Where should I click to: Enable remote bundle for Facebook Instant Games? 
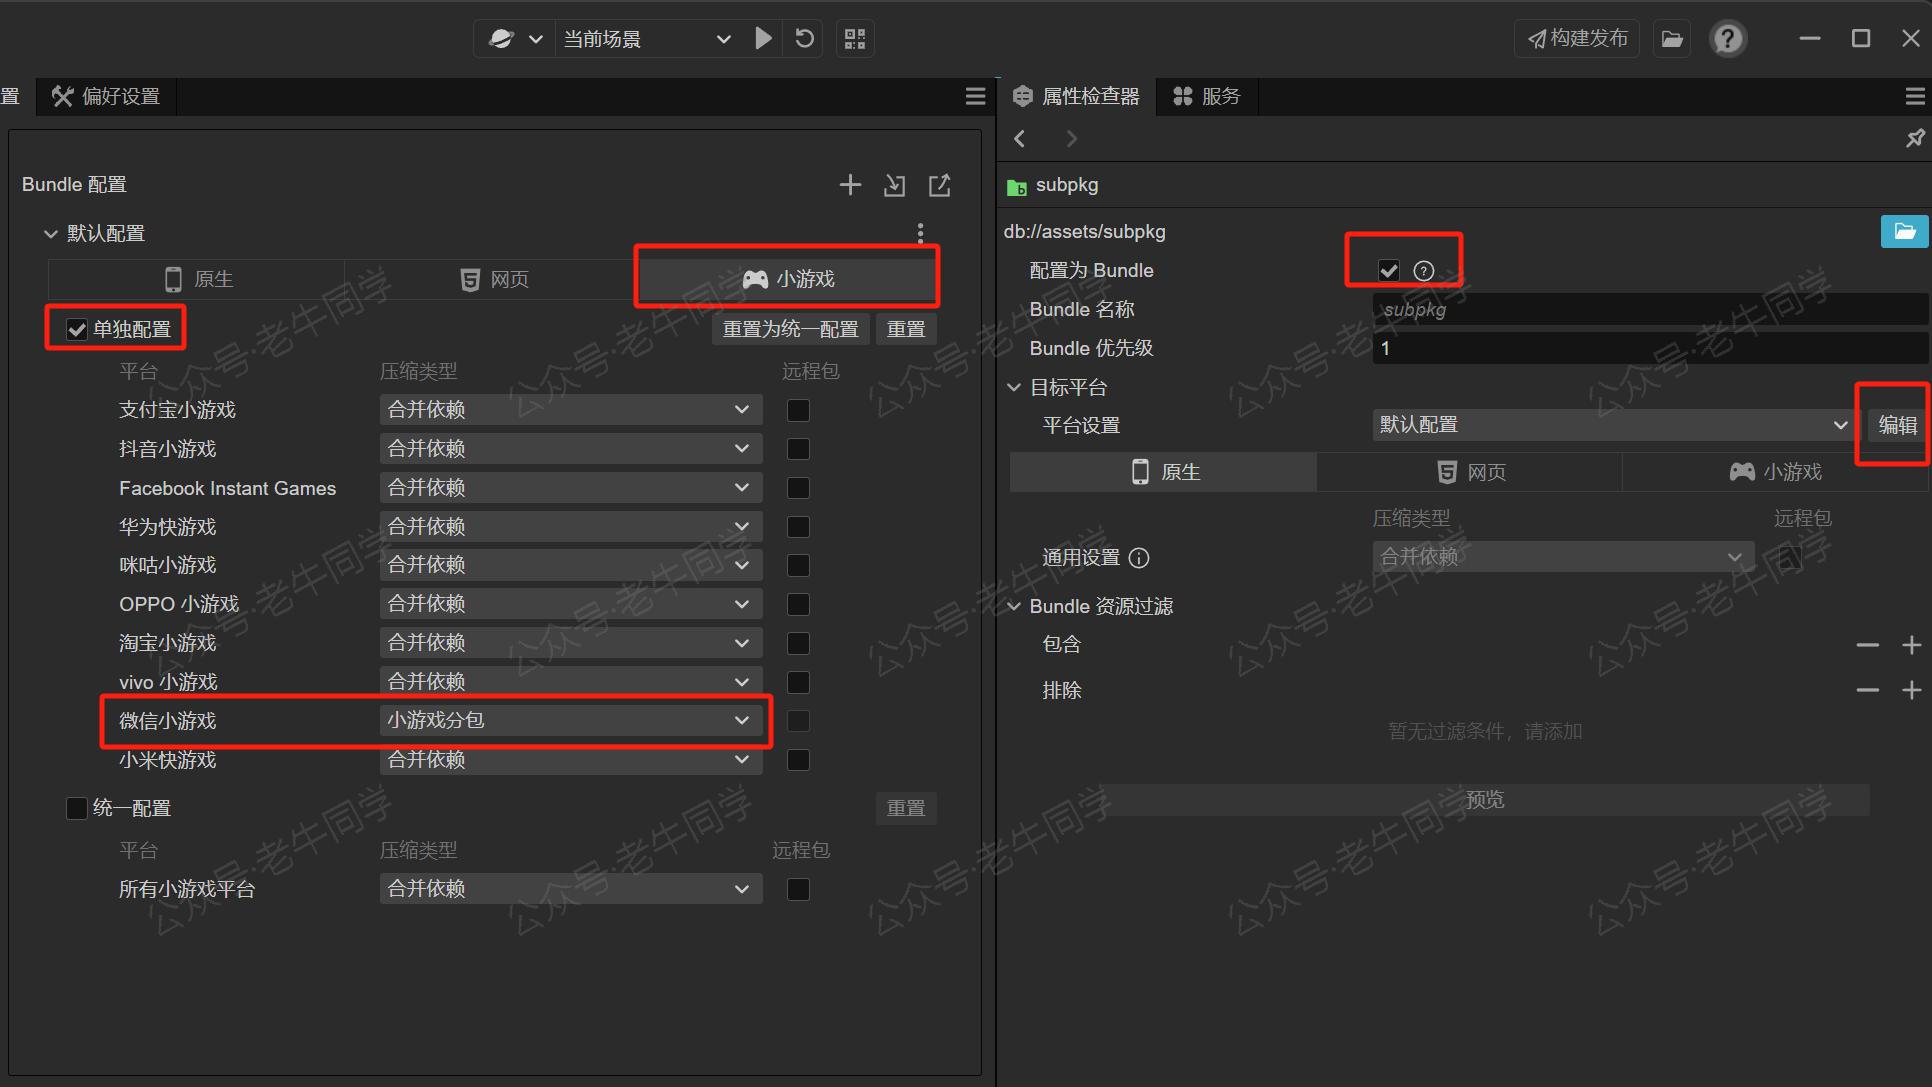[798, 488]
